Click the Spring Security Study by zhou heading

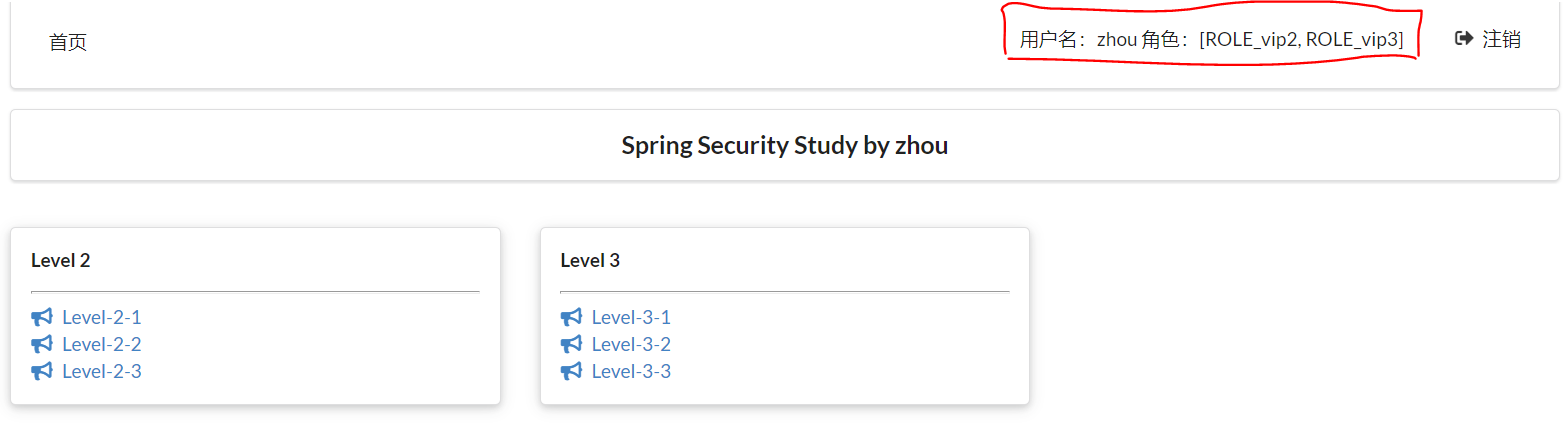click(784, 146)
